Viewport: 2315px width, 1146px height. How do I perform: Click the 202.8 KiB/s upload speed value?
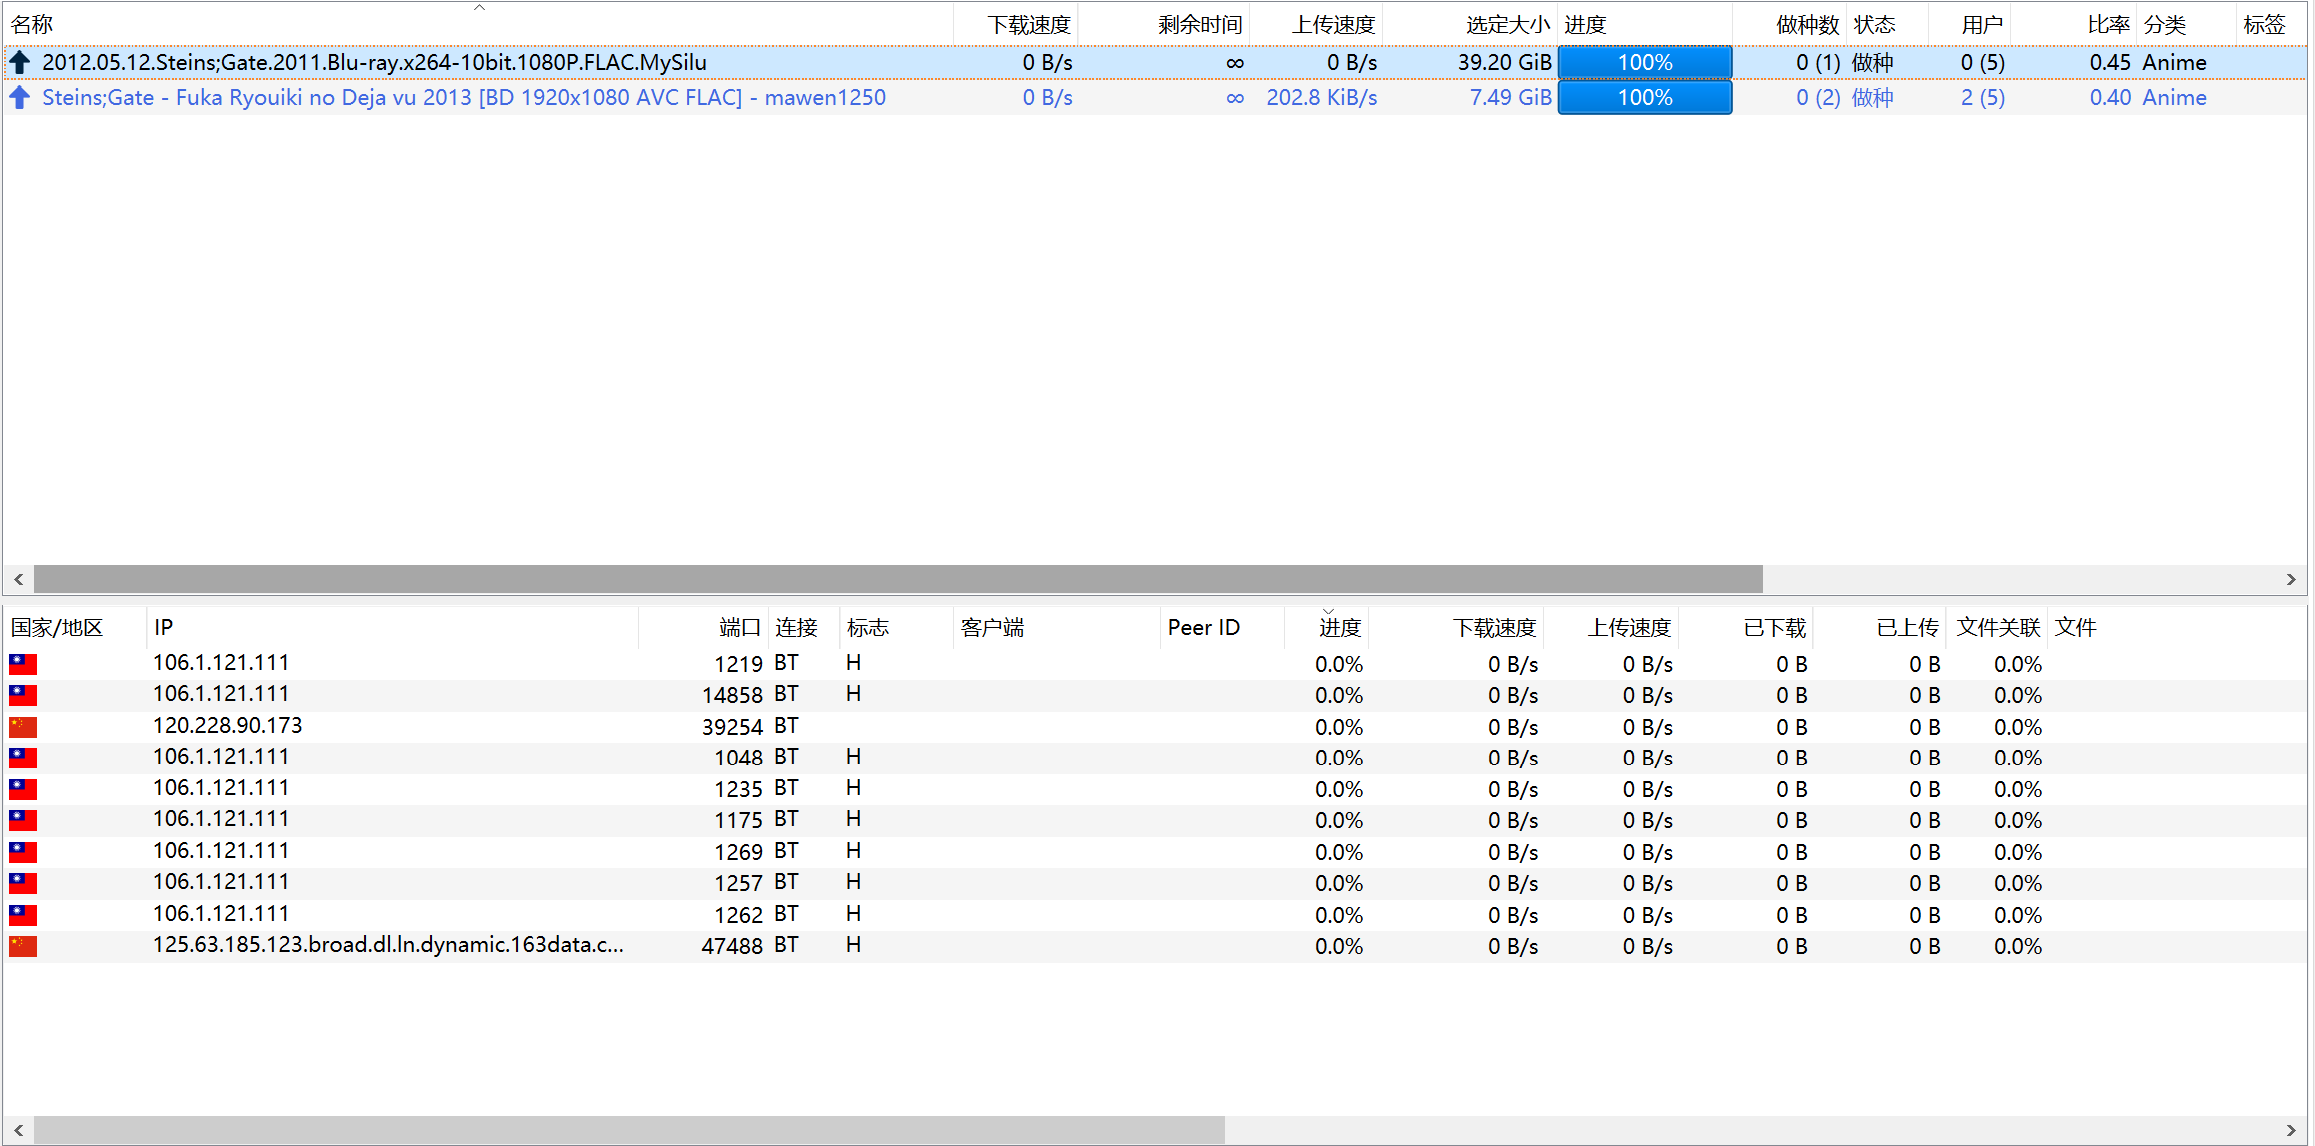[1322, 97]
